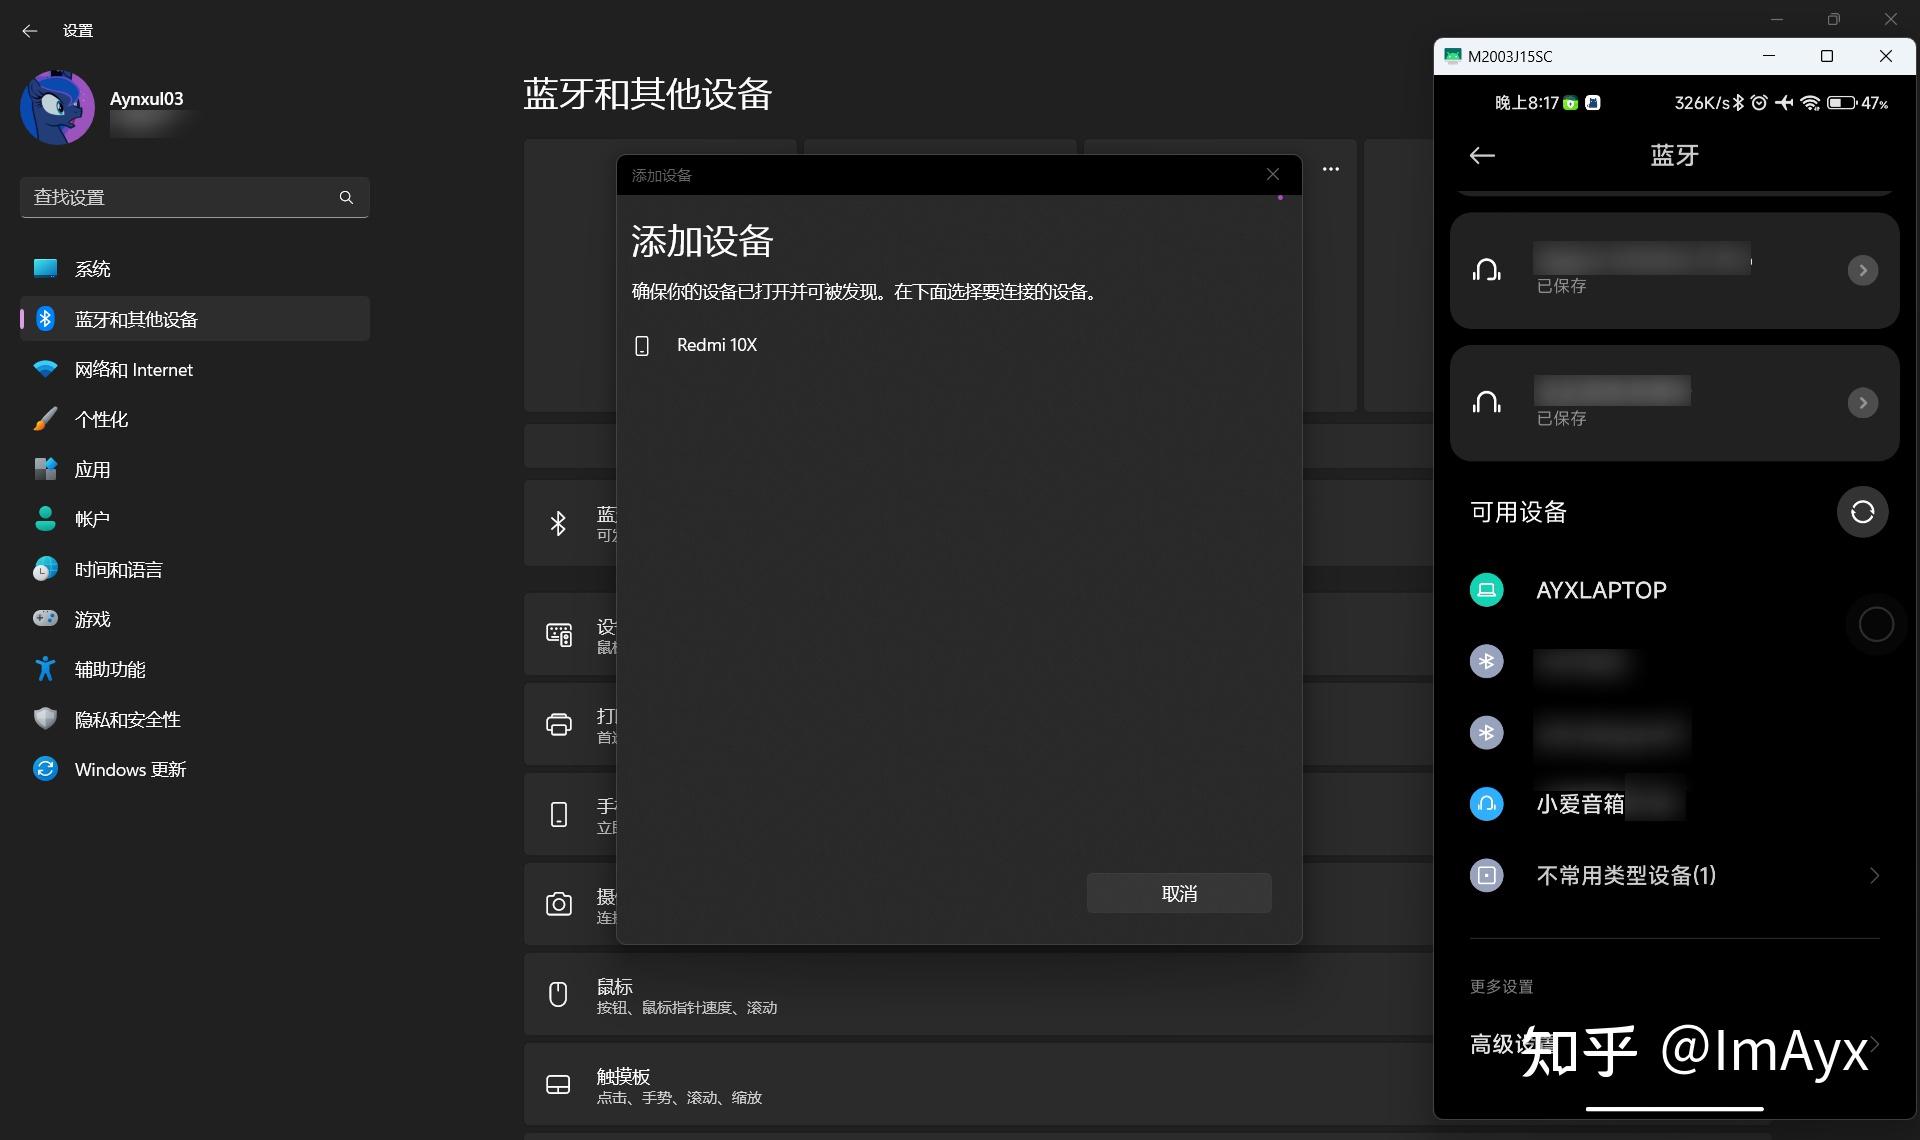Screen dimensions: 1920x1140
Task: Select Redmi 10X device in add-device dialog
Action: pos(959,345)
